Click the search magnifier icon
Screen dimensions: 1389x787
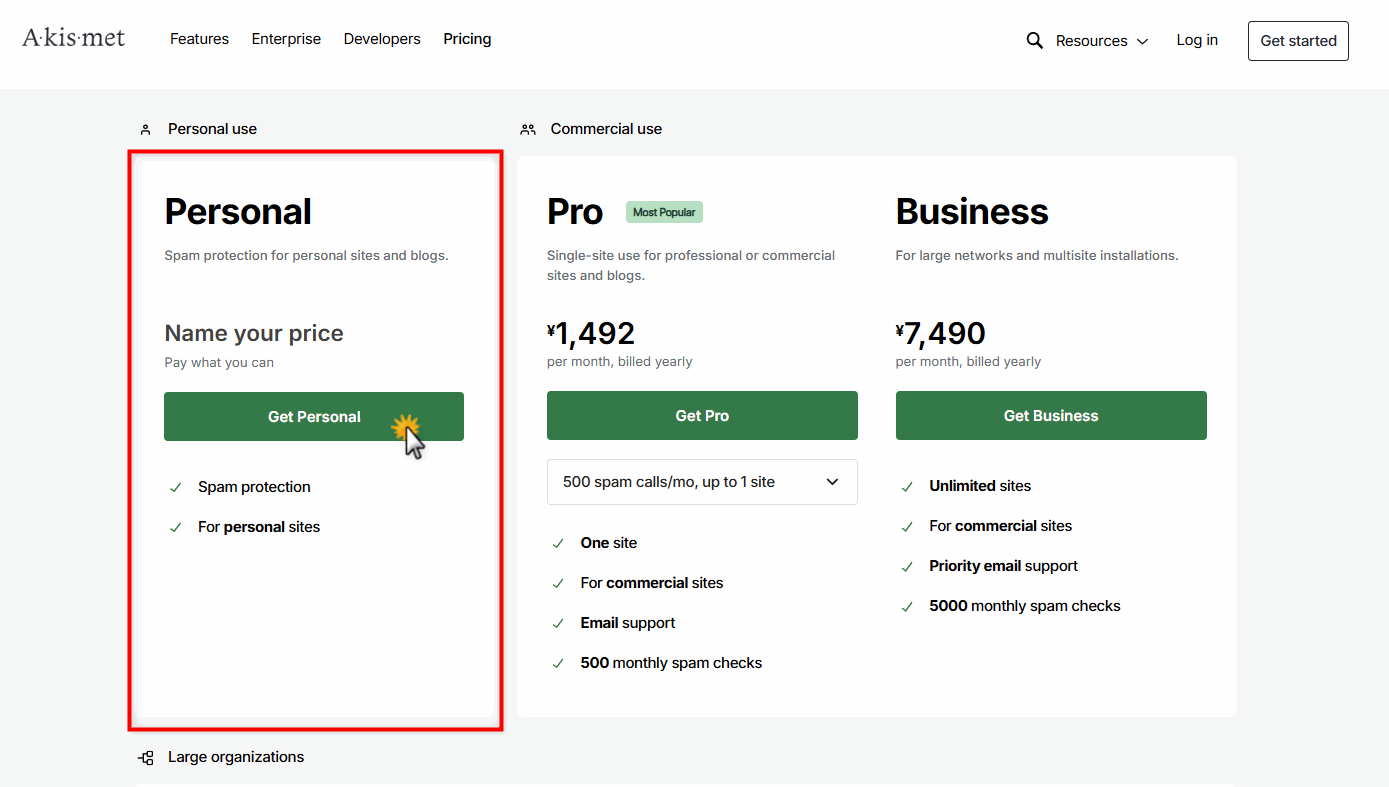coord(1035,40)
